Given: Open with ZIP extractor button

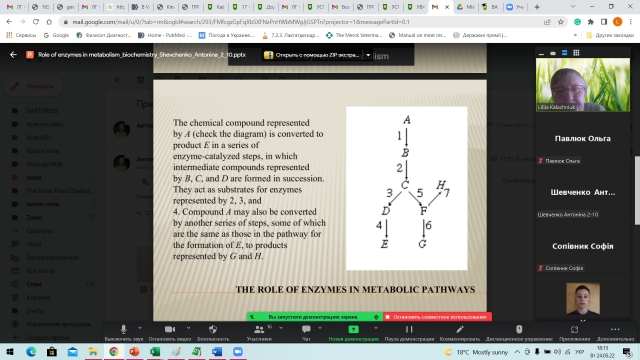Looking at the screenshot, I should (313, 55).
